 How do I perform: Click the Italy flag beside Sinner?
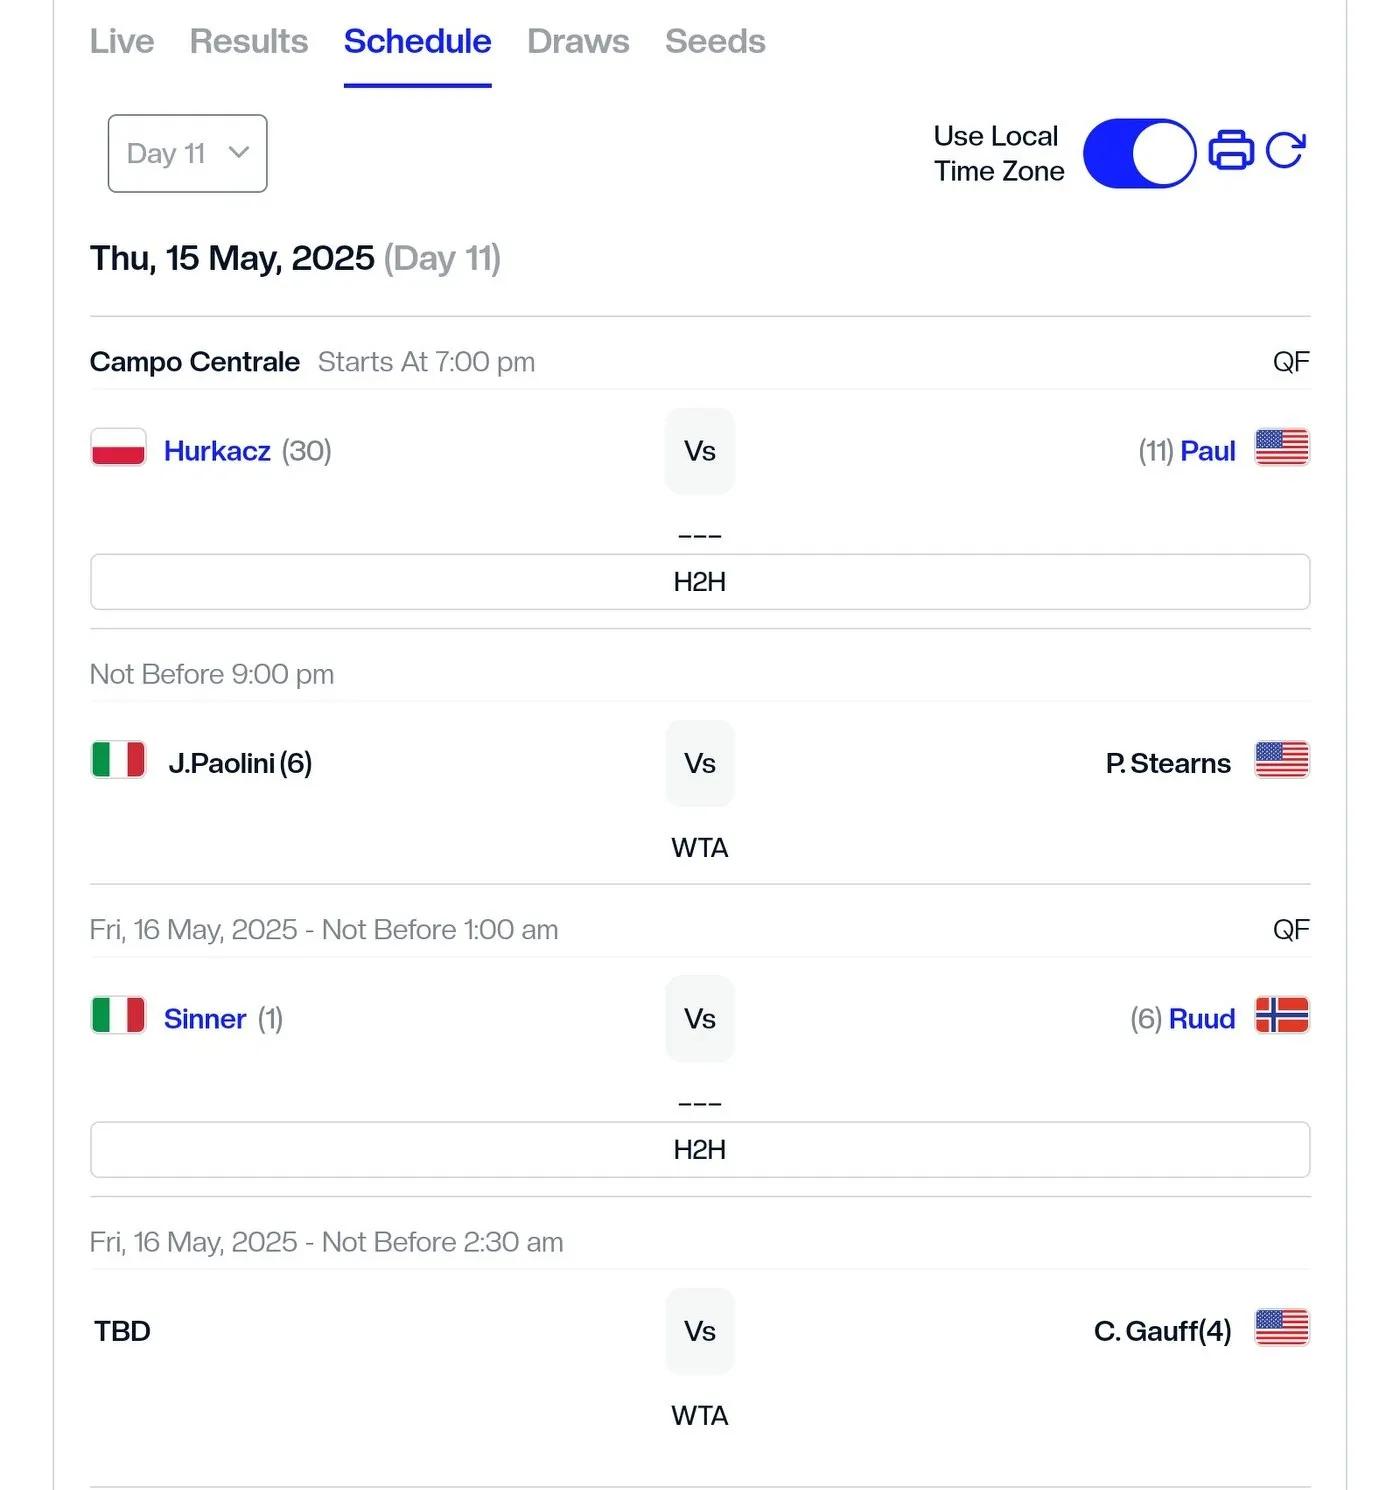pyautogui.click(x=118, y=1015)
